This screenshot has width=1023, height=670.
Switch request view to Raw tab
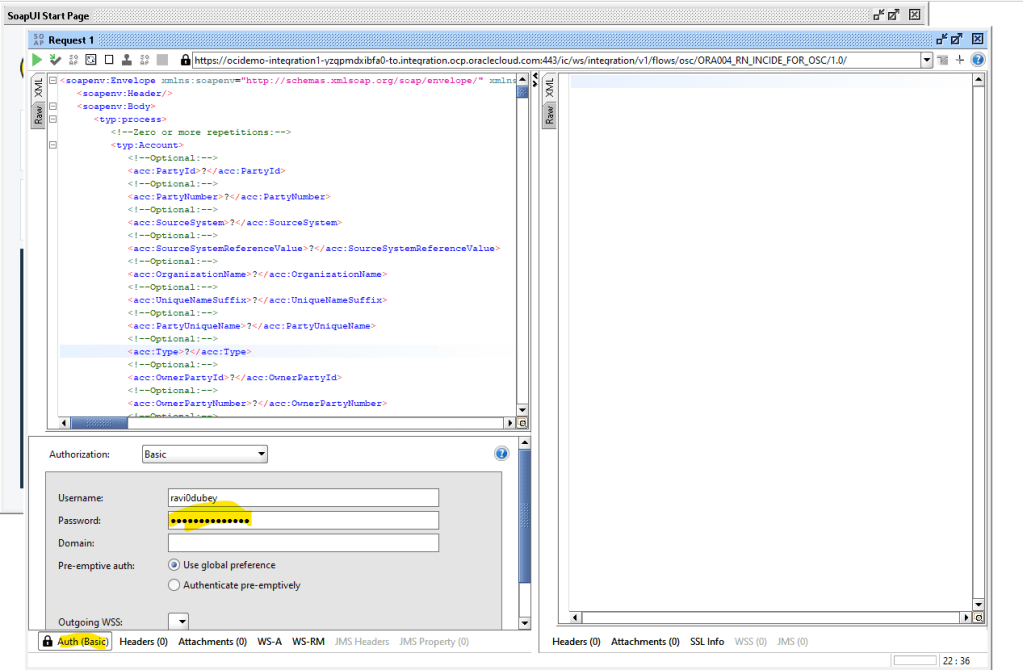click(38, 115)
